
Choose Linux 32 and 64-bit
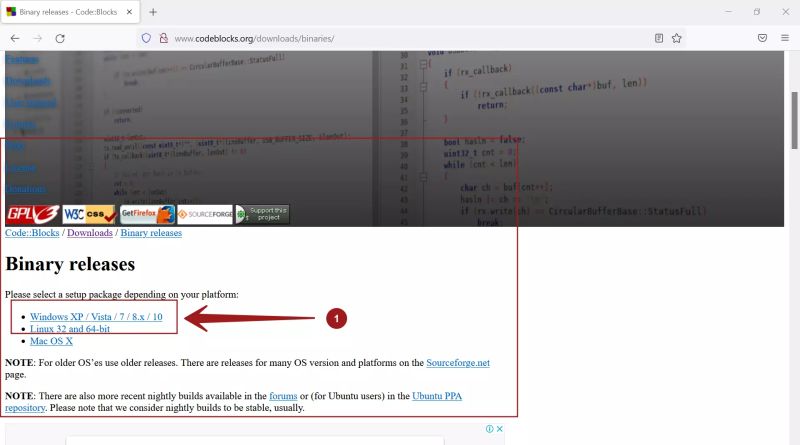(70, 329)
